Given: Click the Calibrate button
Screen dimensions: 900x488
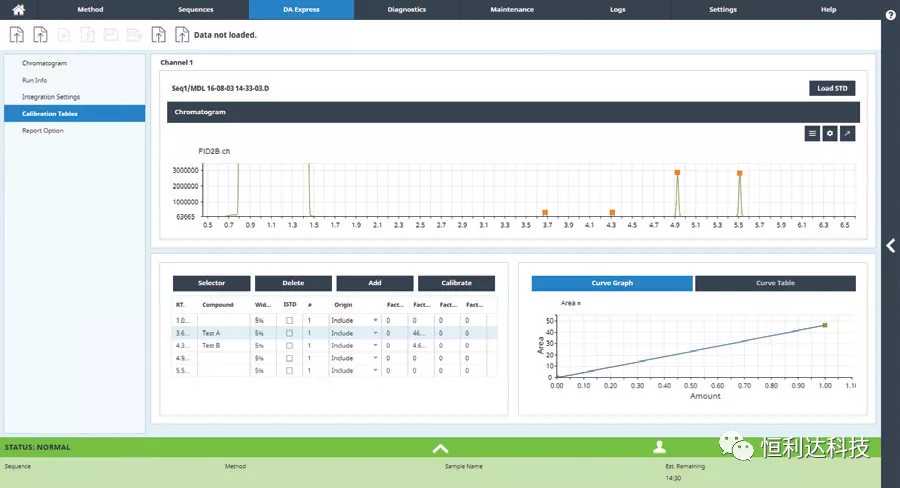Looking at the screenshot, I should click(x=456, y=283).
